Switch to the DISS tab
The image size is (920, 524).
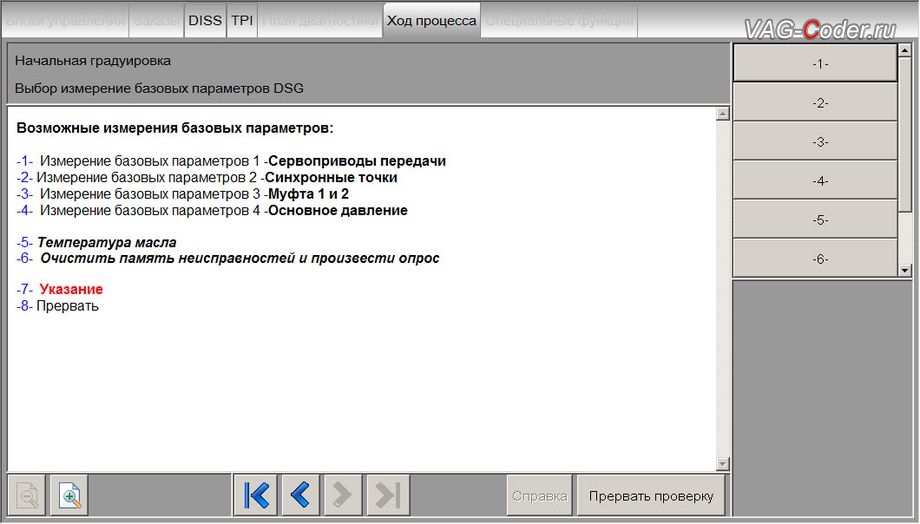pyautogui.click(x=205, y=21)
